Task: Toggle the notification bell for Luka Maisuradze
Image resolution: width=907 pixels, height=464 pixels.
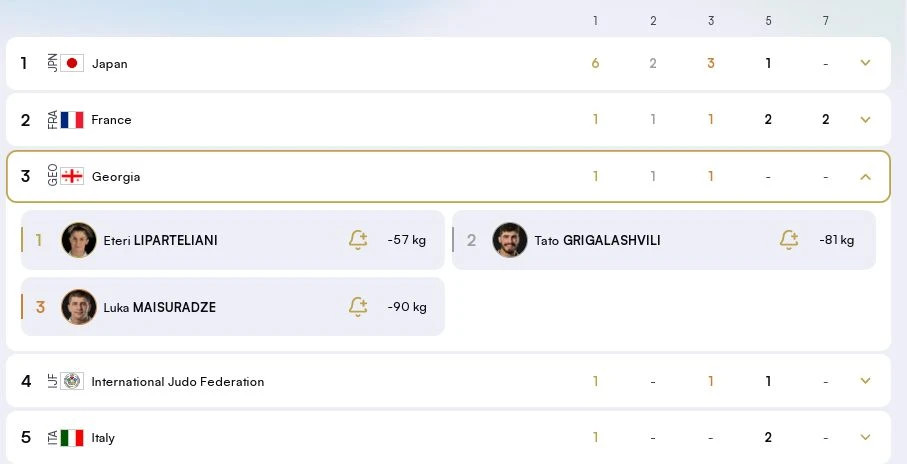Action: (x=358, y=307)
